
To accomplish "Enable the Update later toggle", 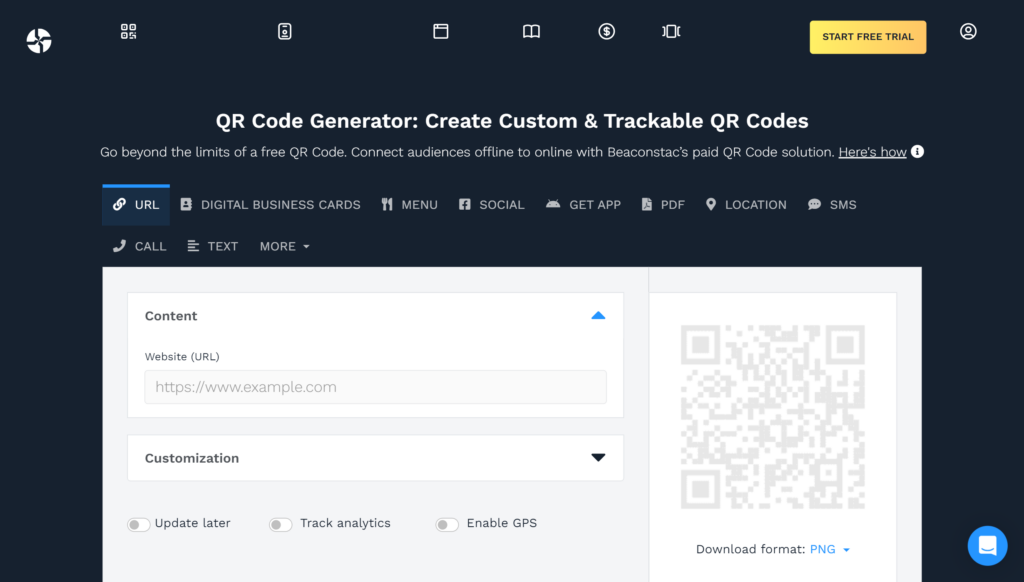I will pyautogui.click(x=138, y=523).
